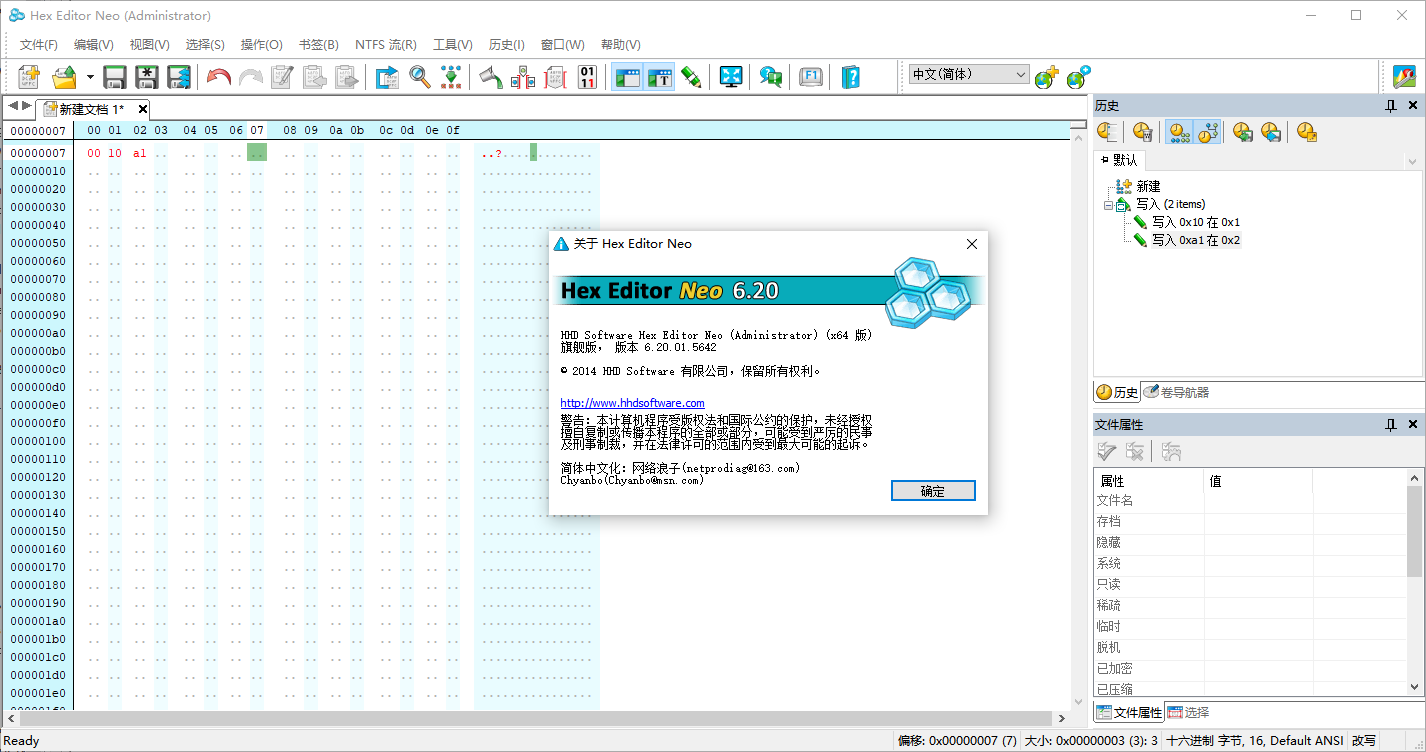The image size is (1426, 752).
Task: Click the globe with blue plus icon
Action: coord(1078,77)
